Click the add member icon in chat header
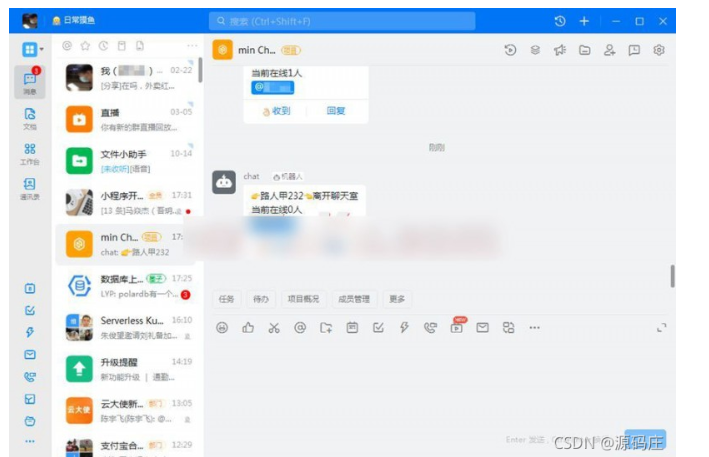 coord(609,50)
